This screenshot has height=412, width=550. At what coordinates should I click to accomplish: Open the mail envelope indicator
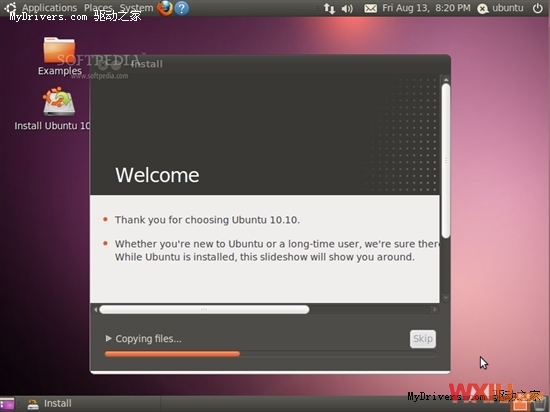pos(370,8)
